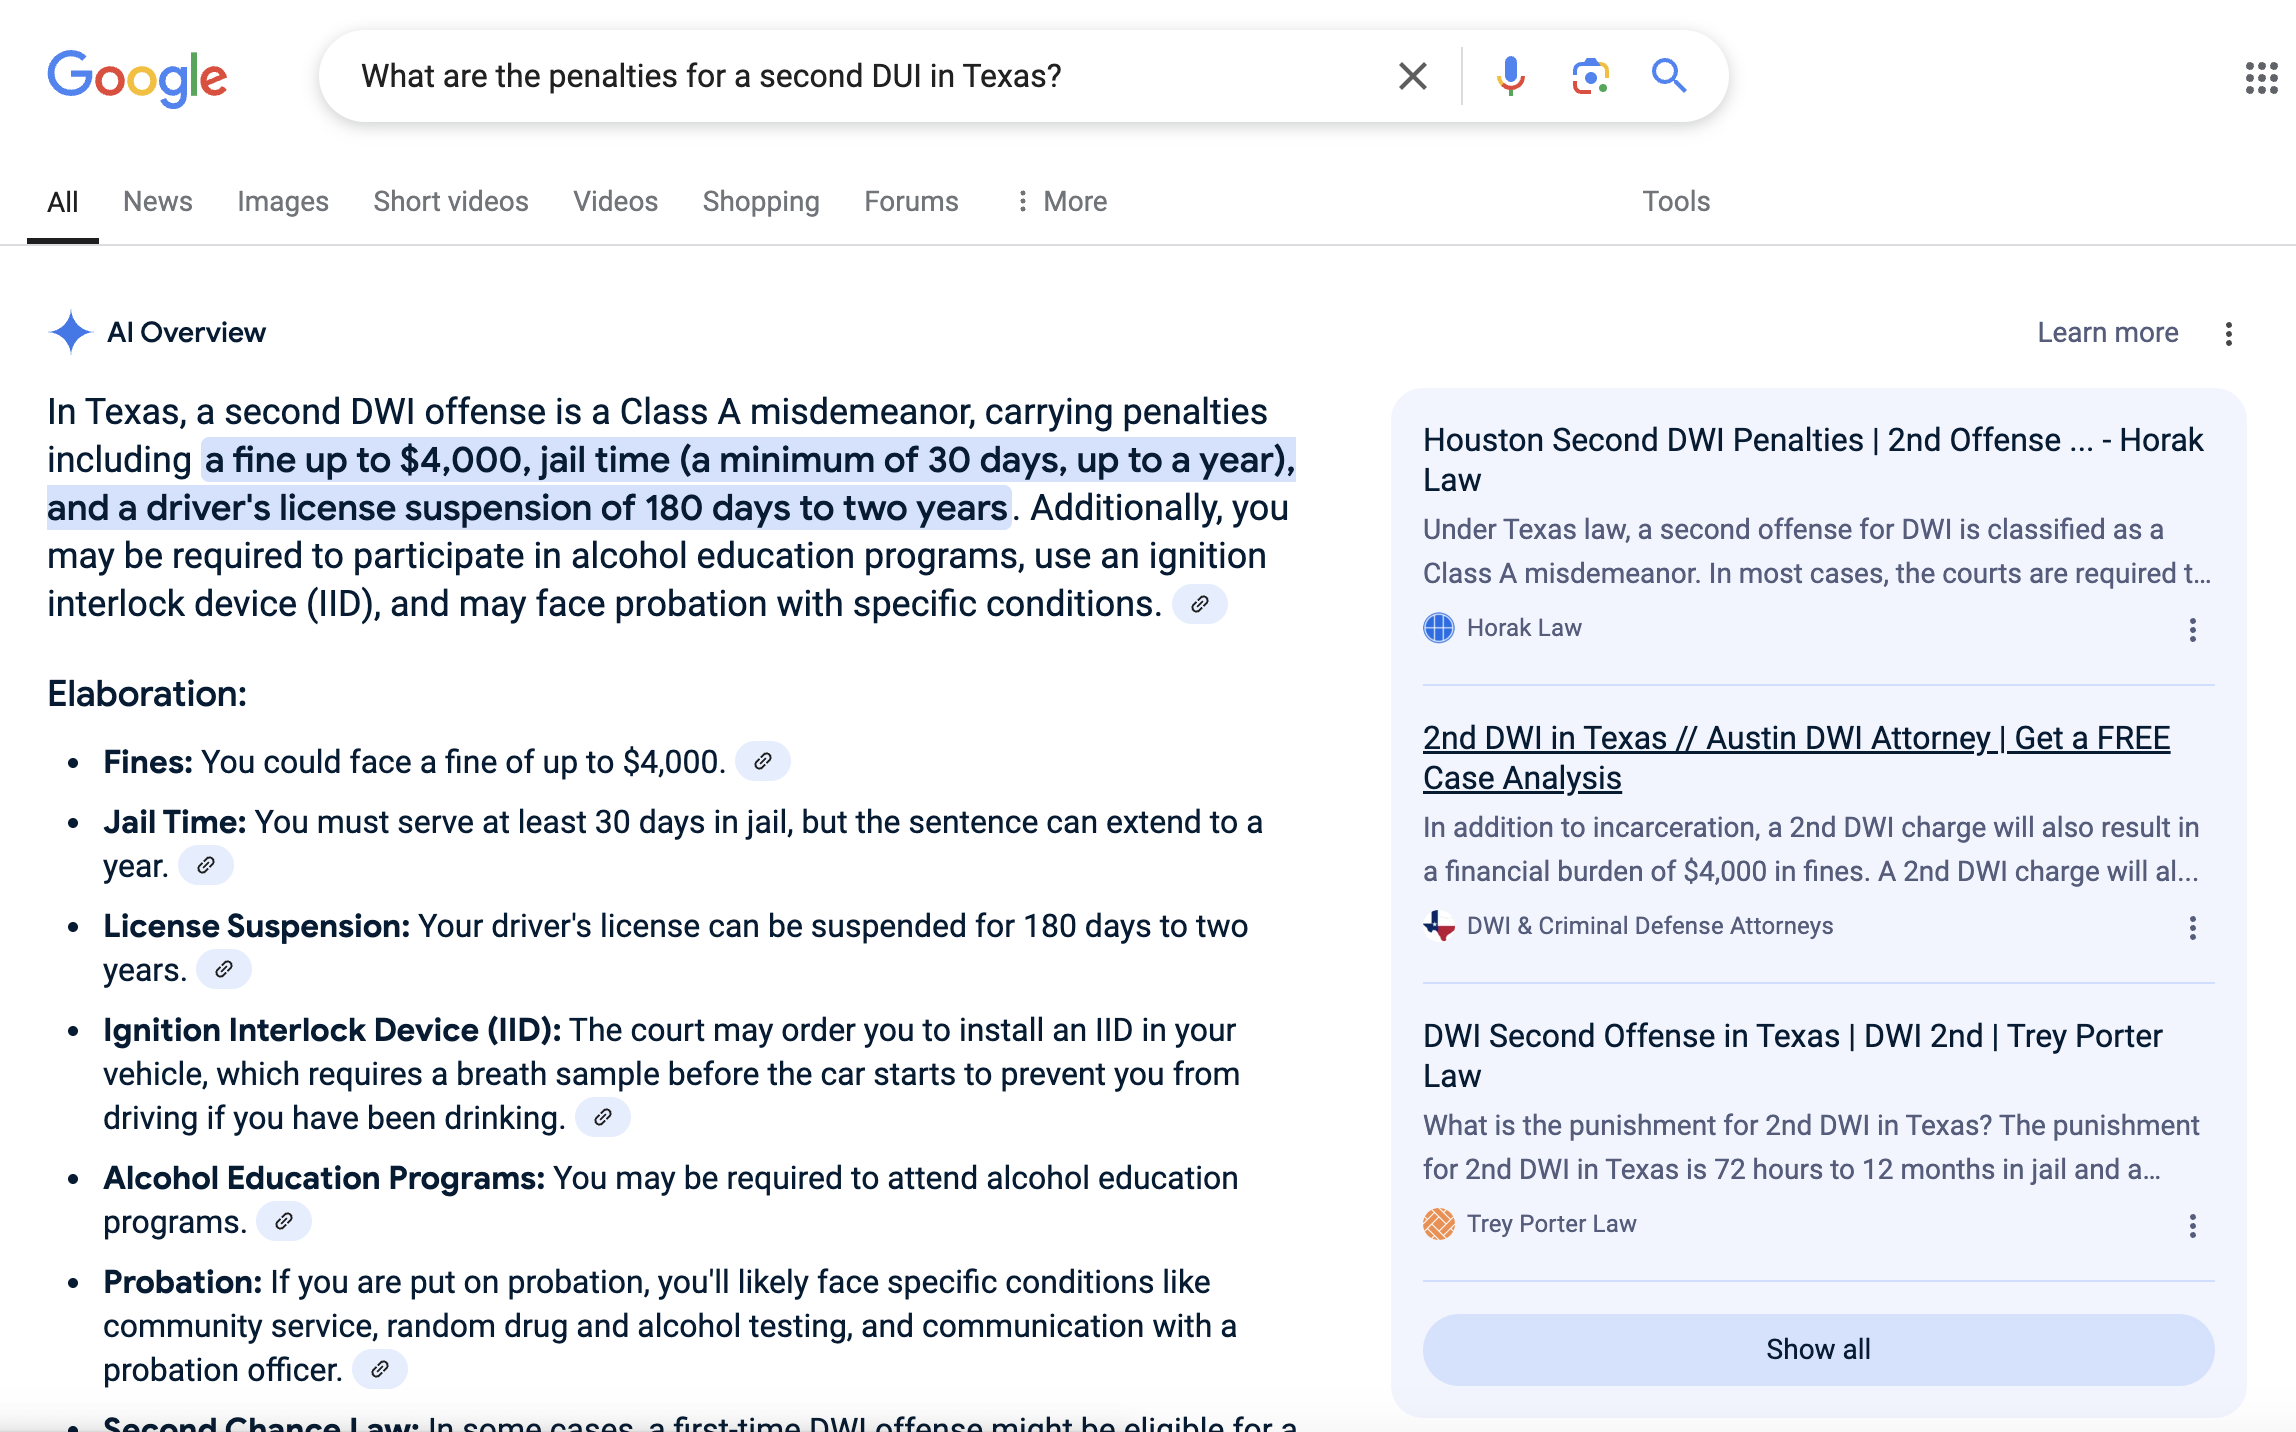Screen dimensions: 2296x1432
Task: Click snippet 'In addition to incarceration'
Action: click(x=1811, y=850)
